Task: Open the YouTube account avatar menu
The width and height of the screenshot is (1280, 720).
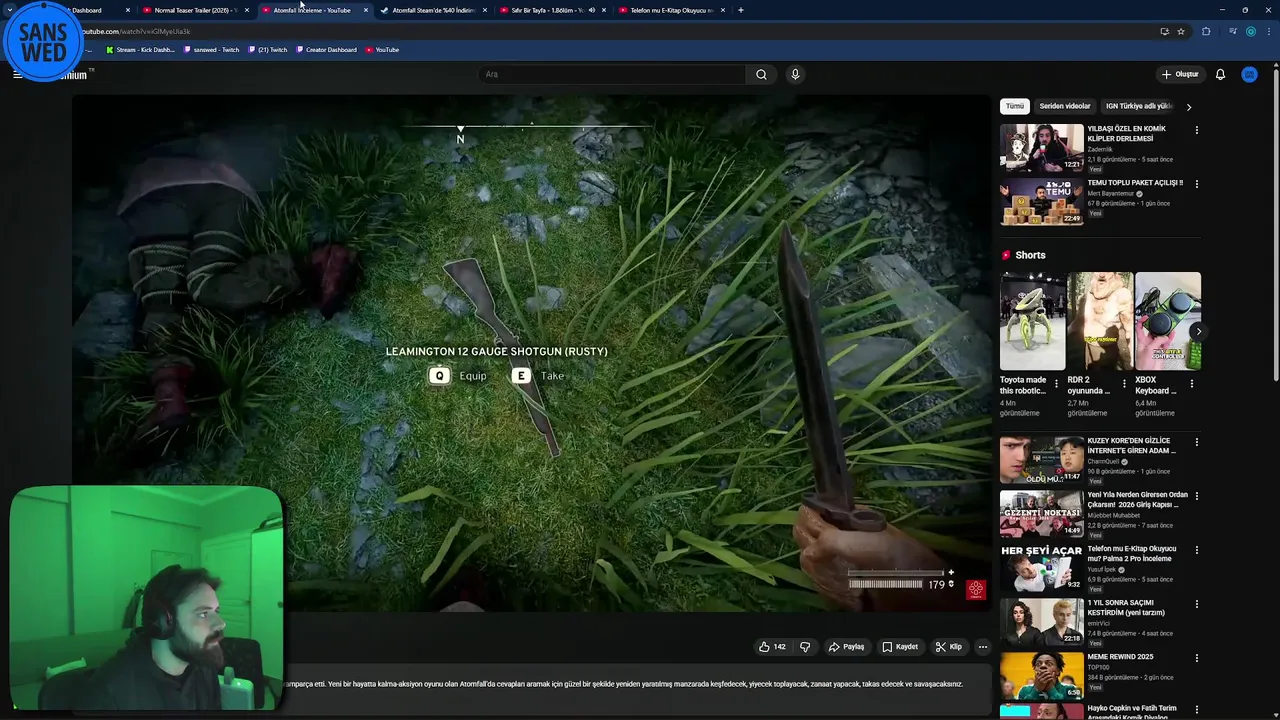Action: point(1249,74)
